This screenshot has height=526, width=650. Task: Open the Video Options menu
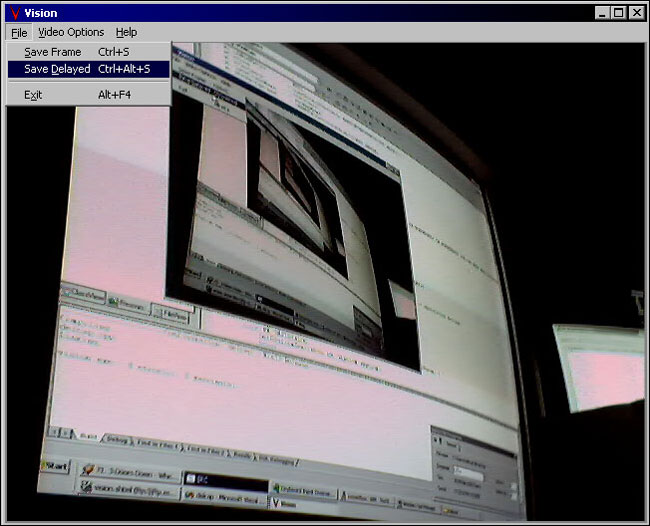[70, 32]
